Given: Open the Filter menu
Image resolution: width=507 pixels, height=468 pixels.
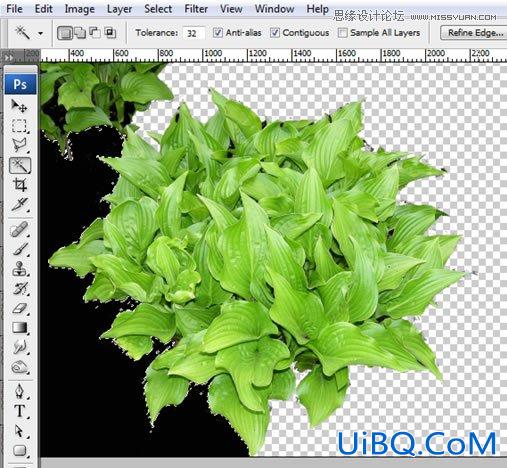Looking at the screenshot, I should point(196,9).
